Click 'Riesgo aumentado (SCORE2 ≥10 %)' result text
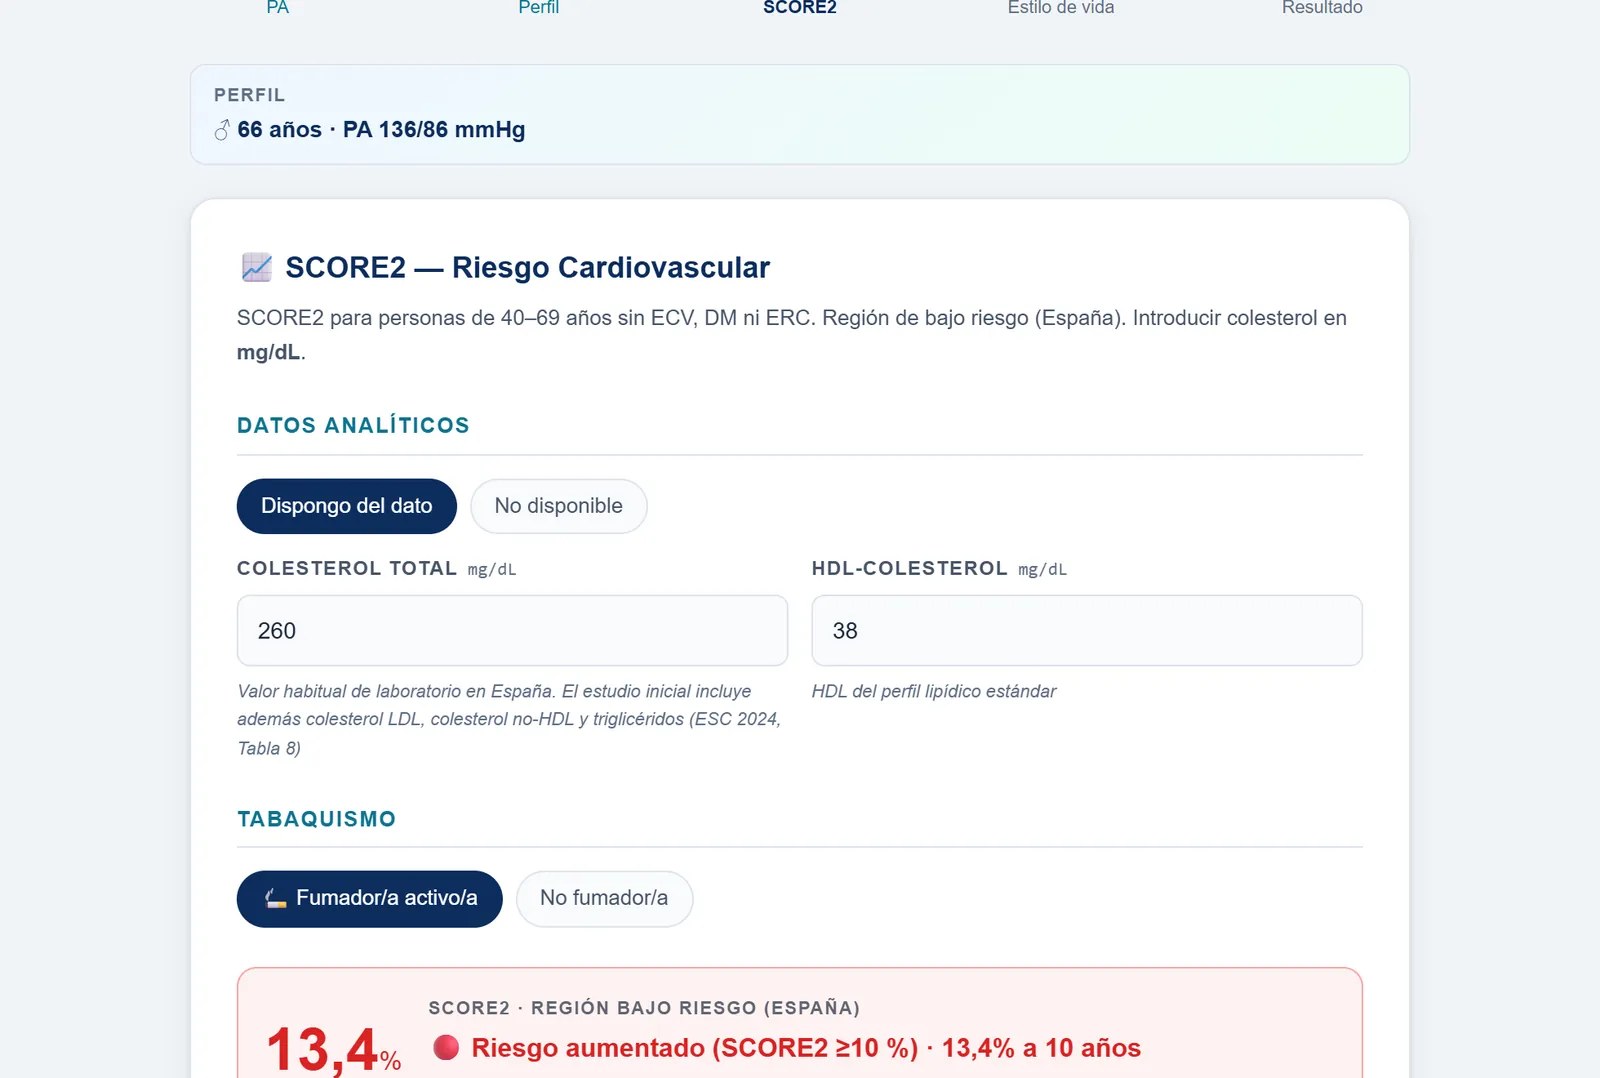Image resolution: width=1600 pixels, height=1078 pixels. [x=695, y=1048]
